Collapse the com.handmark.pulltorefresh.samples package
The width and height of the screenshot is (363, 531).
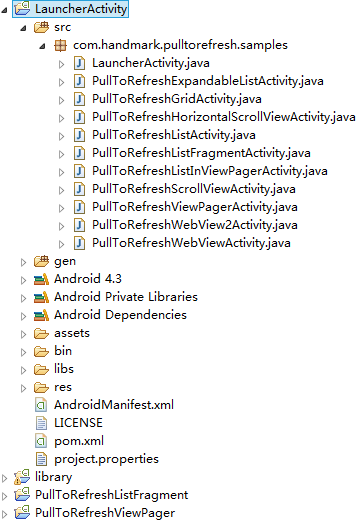(42, 46)
